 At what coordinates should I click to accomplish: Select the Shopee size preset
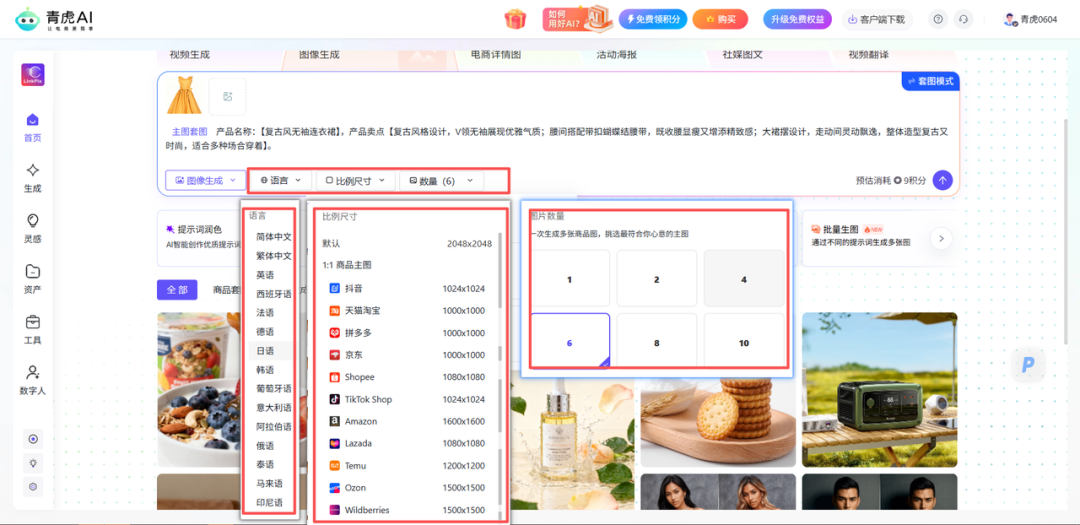[x=407, y=377]
